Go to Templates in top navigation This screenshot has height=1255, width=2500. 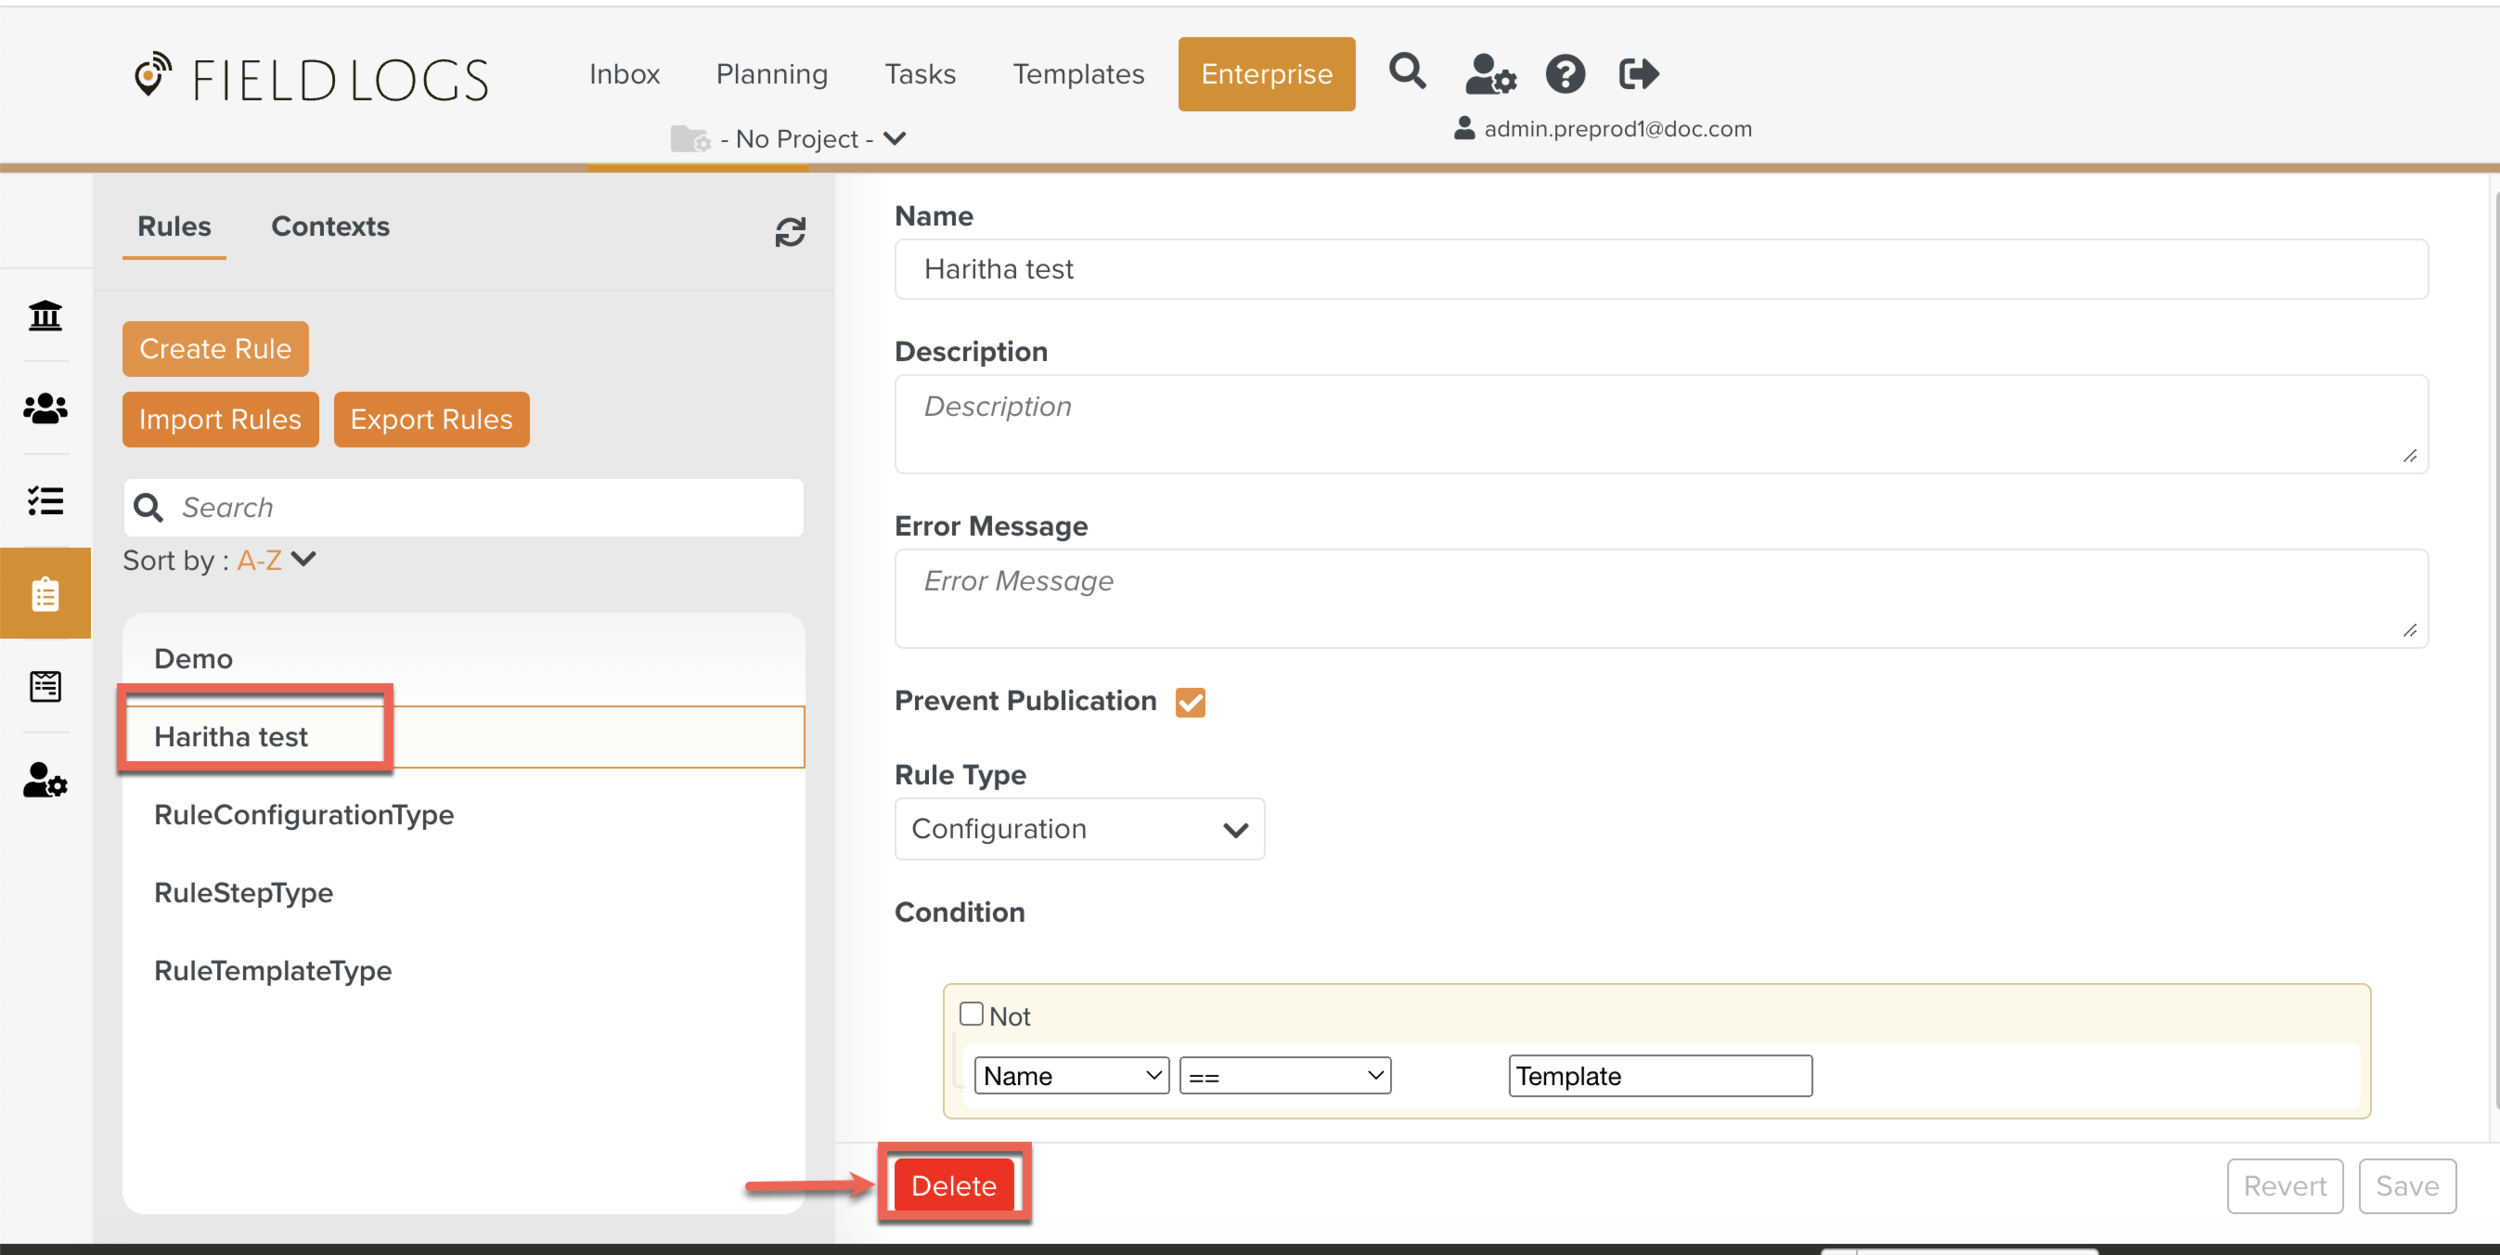coord(1078,74)
